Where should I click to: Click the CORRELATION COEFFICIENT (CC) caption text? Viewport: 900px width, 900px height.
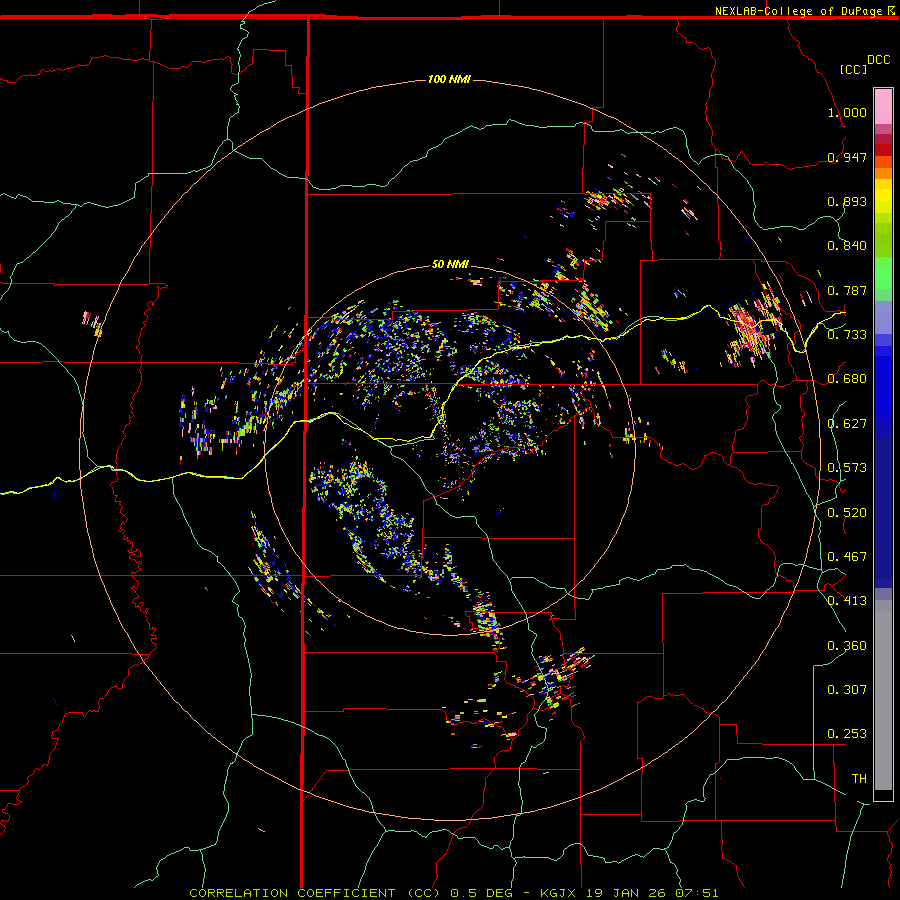316,893
